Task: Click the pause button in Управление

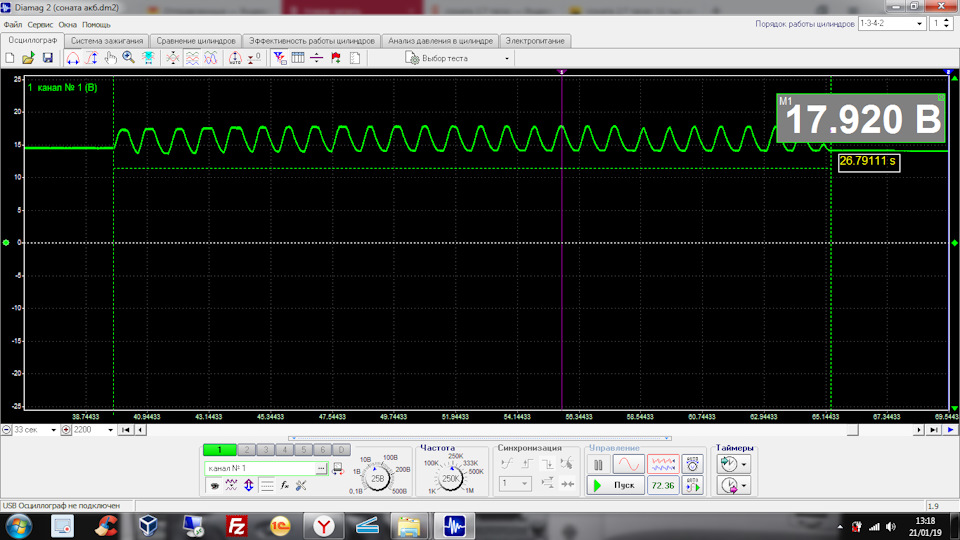Action: point(598,464)
